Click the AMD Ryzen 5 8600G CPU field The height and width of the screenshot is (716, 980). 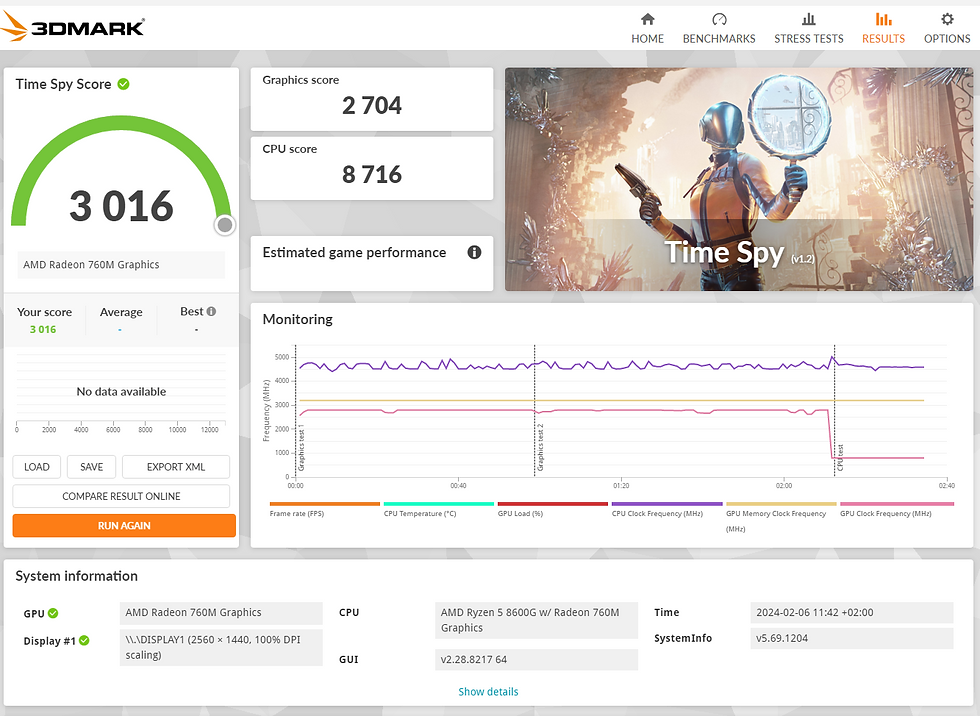coord(536,620)
